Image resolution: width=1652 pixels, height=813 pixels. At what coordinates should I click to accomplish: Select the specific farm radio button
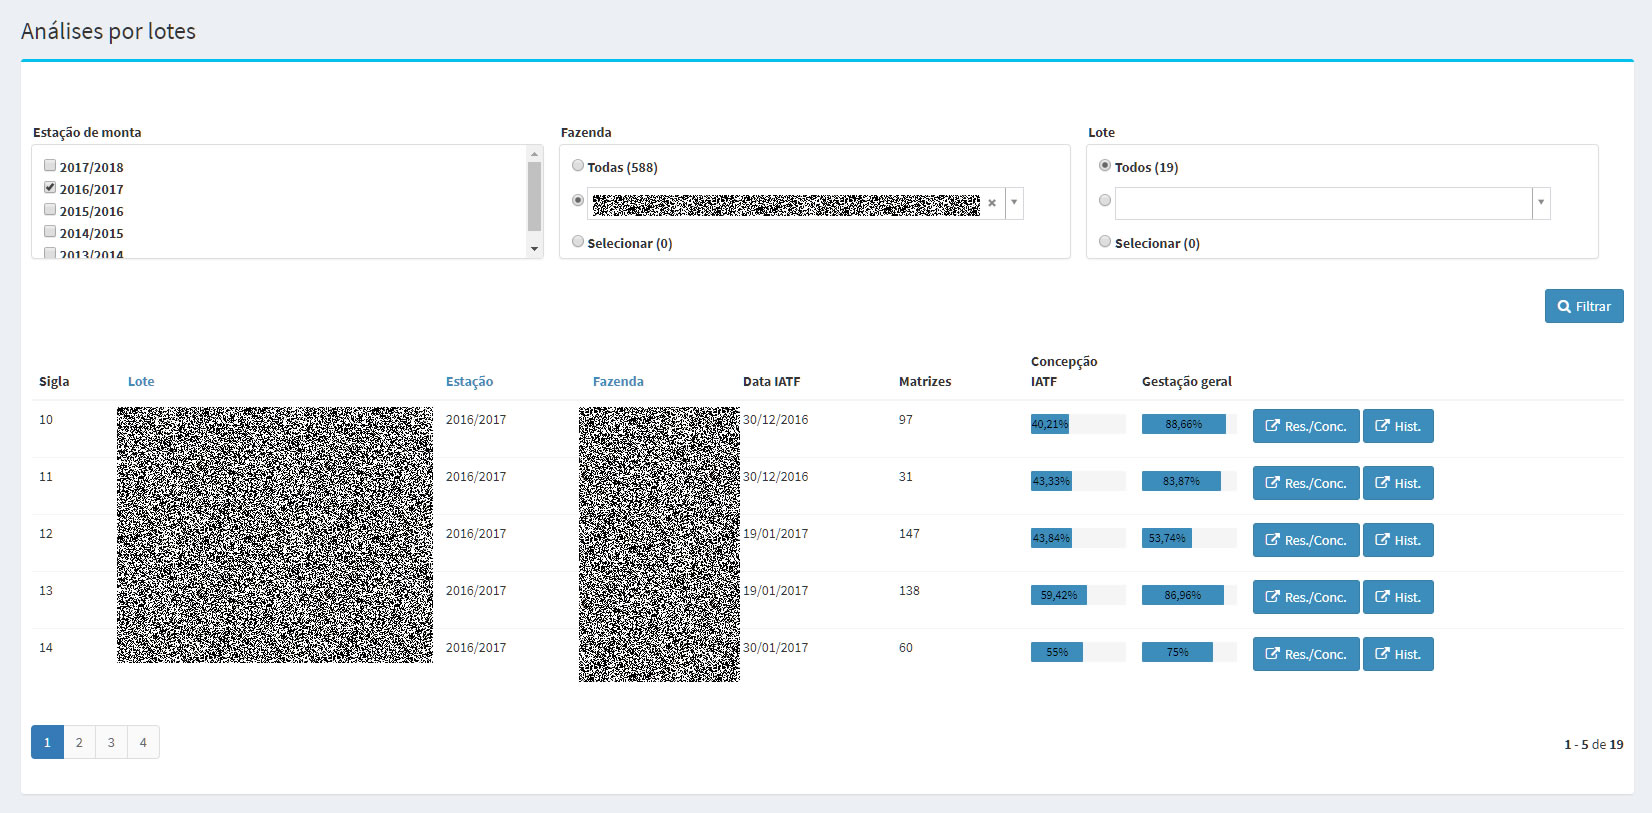pos(578,200)
